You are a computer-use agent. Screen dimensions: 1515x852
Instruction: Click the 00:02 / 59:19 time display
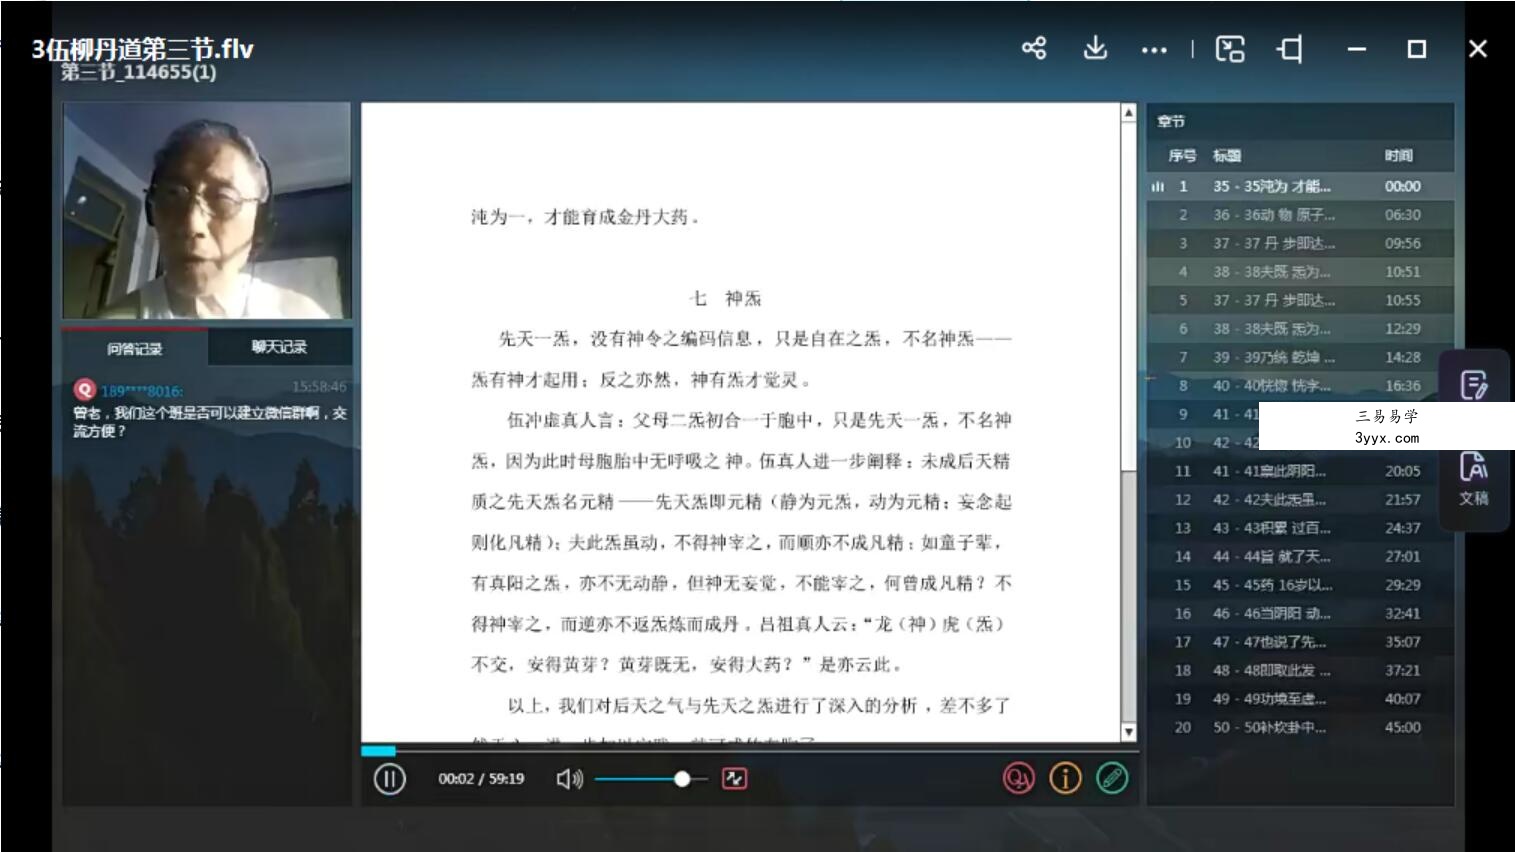(481, 779)
